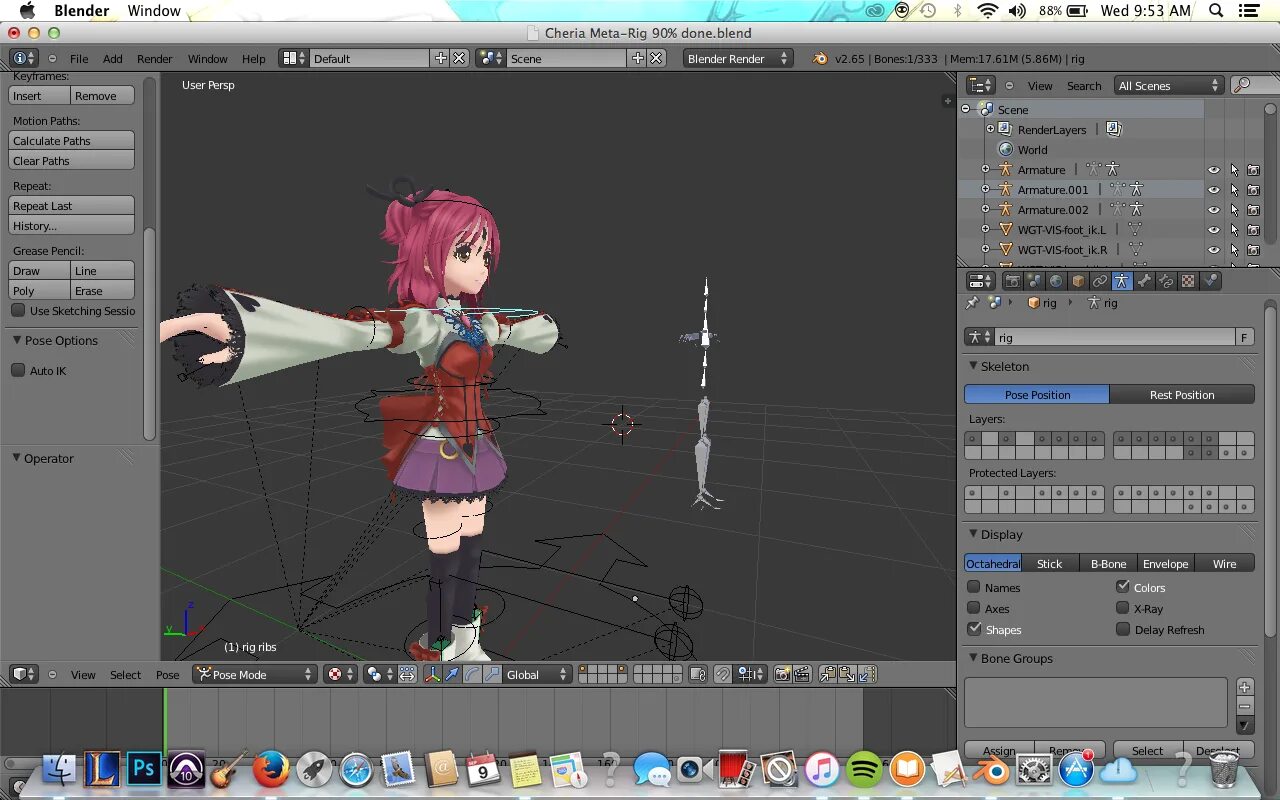Click the paste pose icon in header

pyautogui.click(x=846, y=675)
